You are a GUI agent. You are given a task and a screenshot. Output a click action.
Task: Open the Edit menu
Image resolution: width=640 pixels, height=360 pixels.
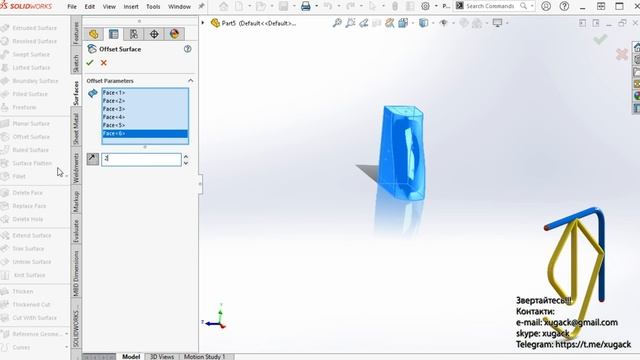[90, 7]
